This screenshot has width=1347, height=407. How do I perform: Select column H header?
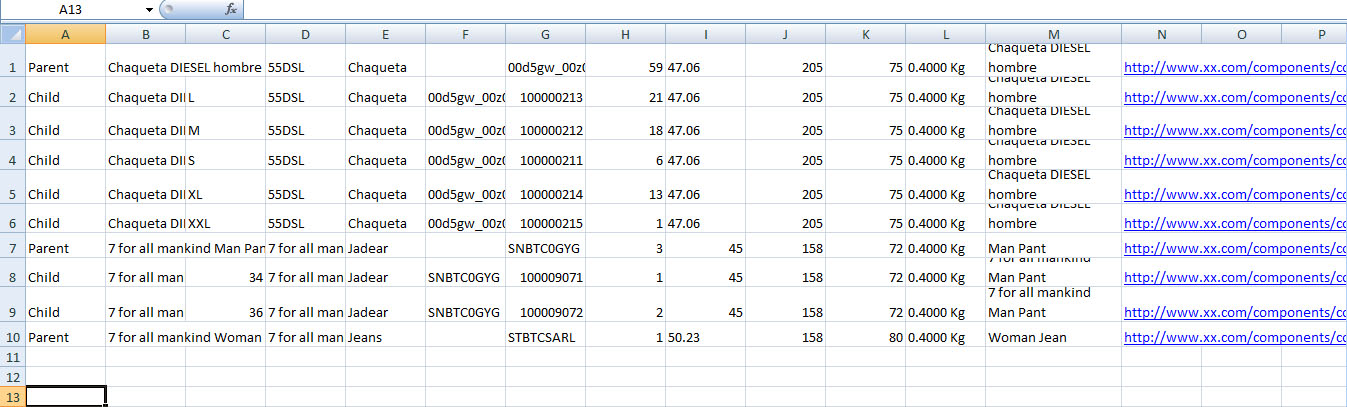625,34
